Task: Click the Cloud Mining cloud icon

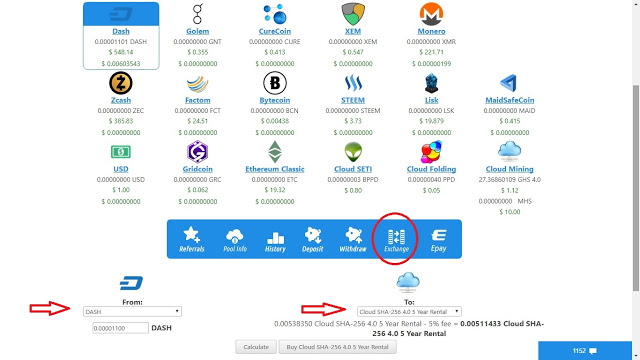Action: (509, 151)
